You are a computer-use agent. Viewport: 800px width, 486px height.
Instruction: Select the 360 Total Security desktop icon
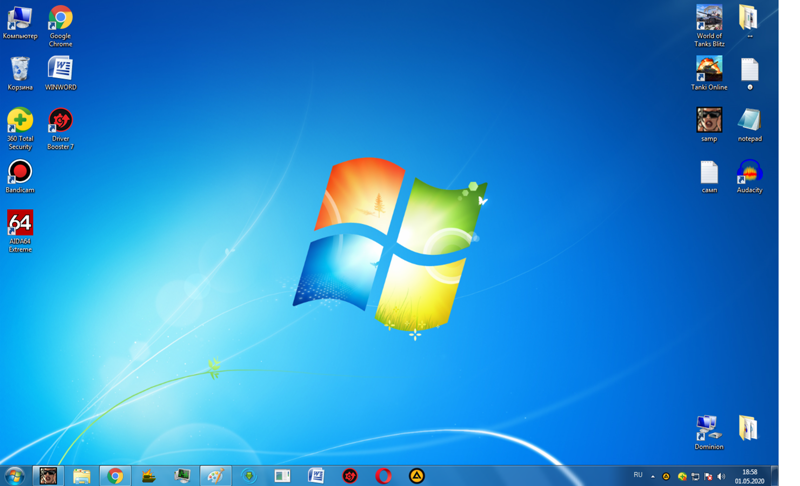(20, 129)
